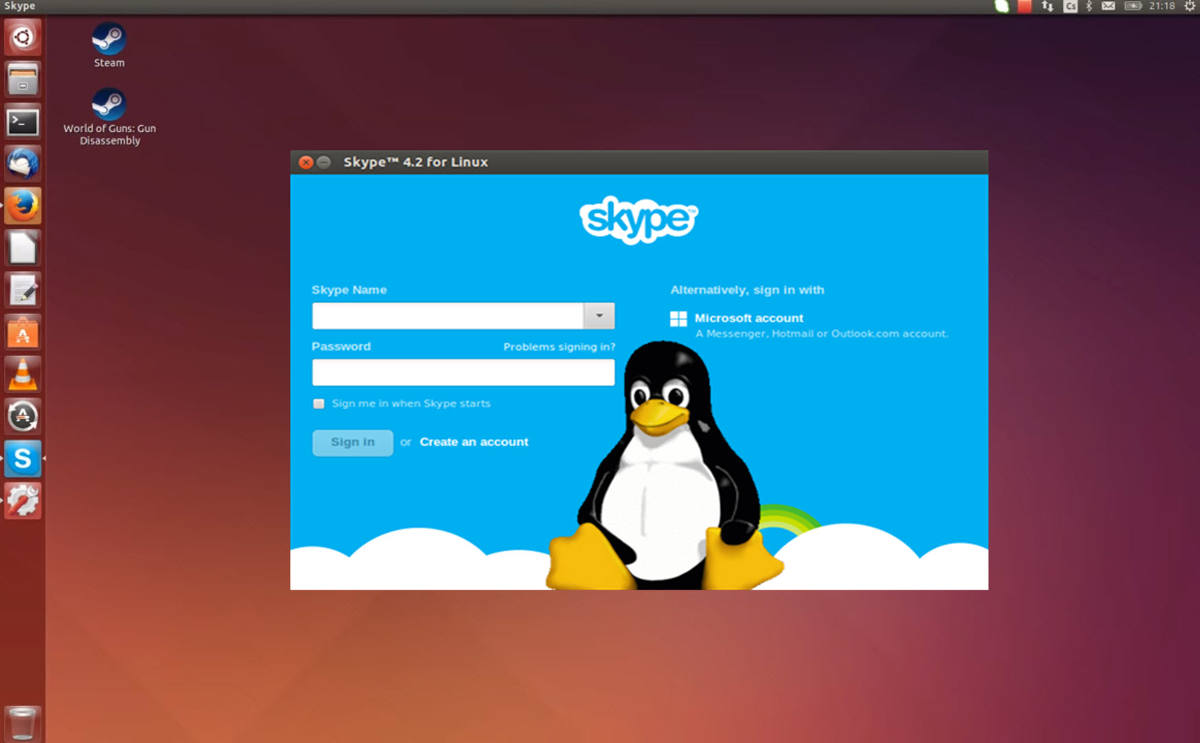
Task: Click the Sign in button
Action: tap(353, 442)
